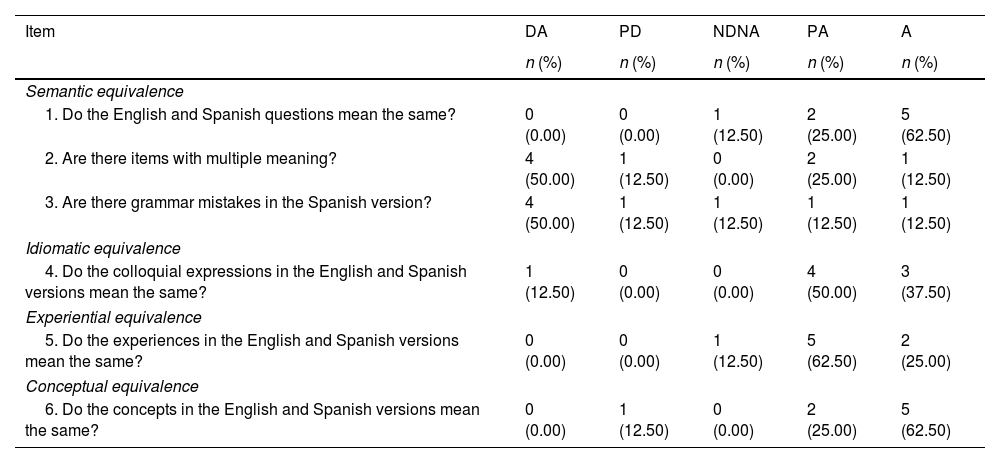Click question 1 about English and Spanish questions
1000x463 pixels.
point(250,114)
